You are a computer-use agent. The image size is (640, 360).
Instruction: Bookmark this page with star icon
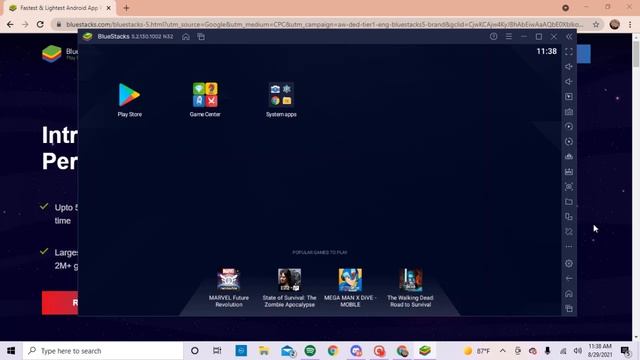pyautogui.click(x=596, y=24)
